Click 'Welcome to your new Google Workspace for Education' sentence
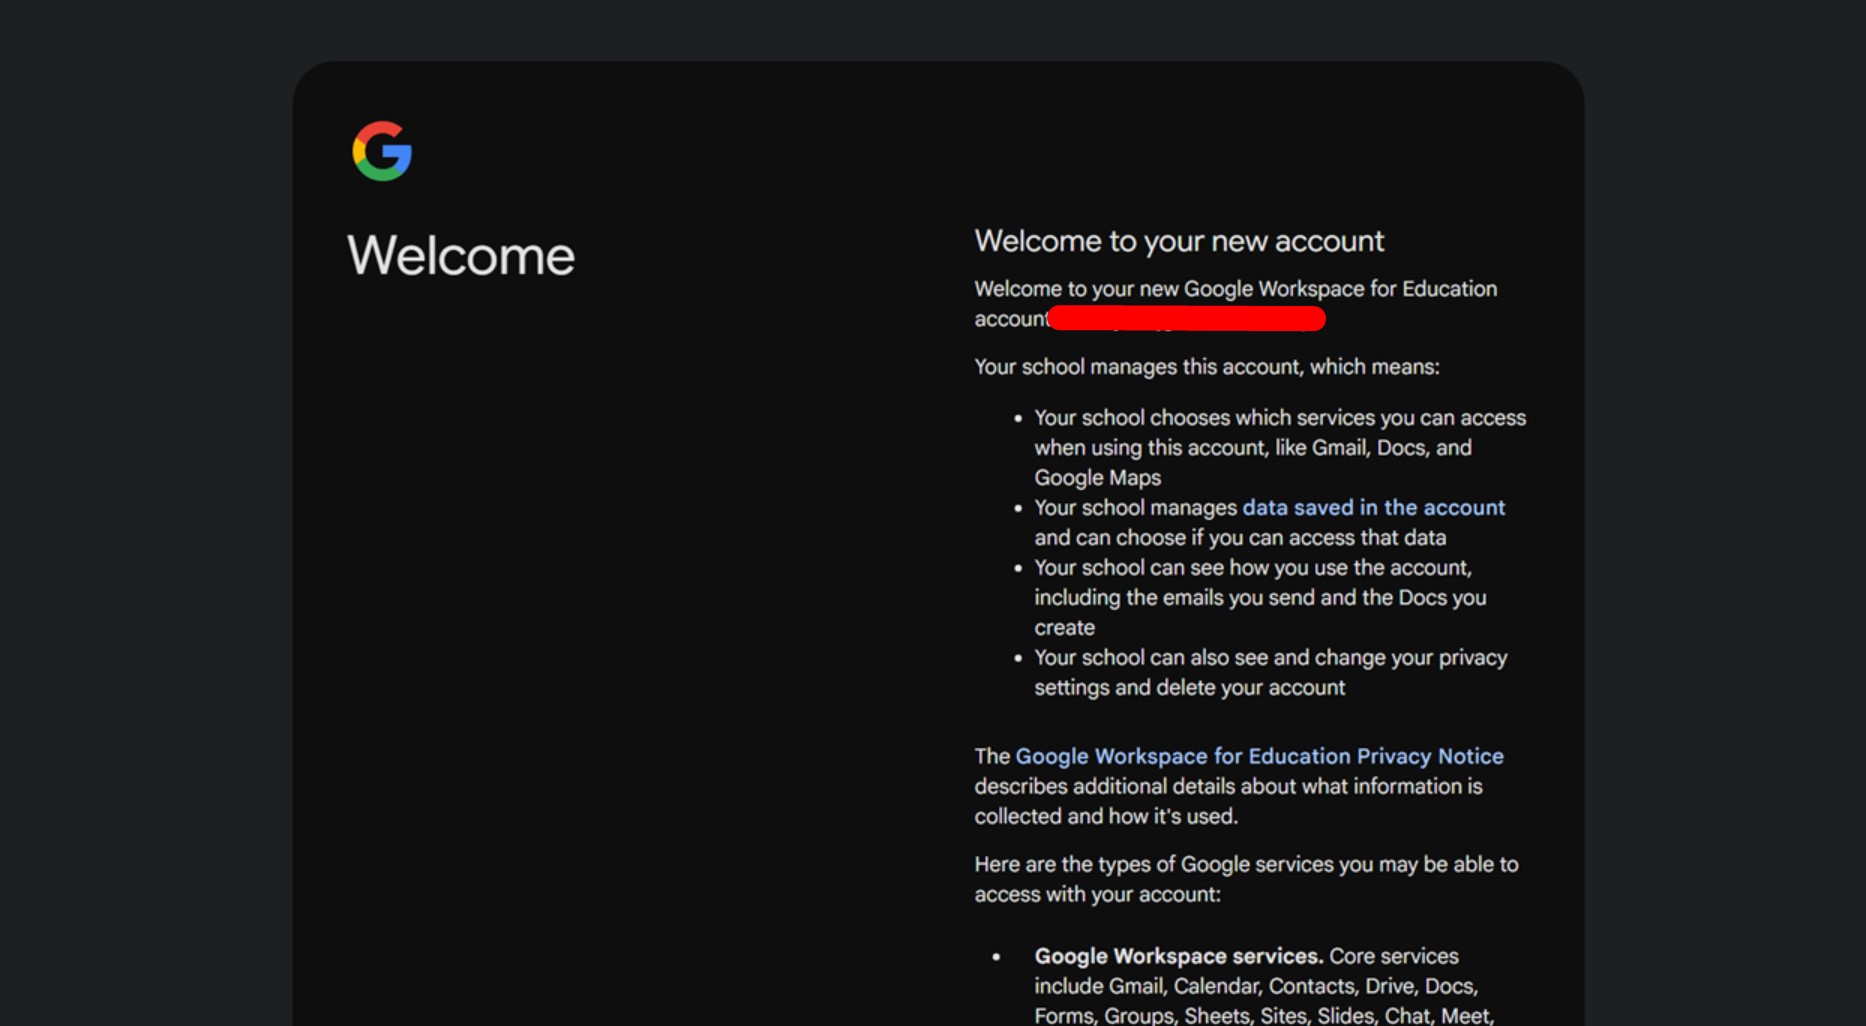Image resolution: width=1866 pixels, height=1026 pixels. tap(1236, 304)
